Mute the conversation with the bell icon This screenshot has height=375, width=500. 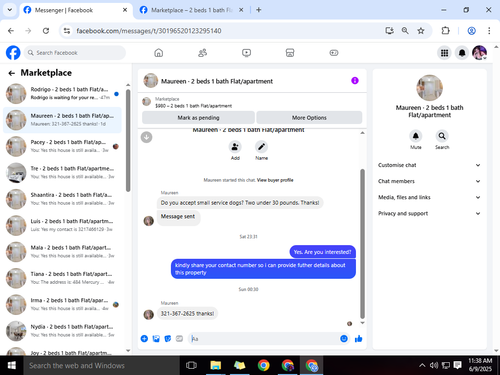416,136
